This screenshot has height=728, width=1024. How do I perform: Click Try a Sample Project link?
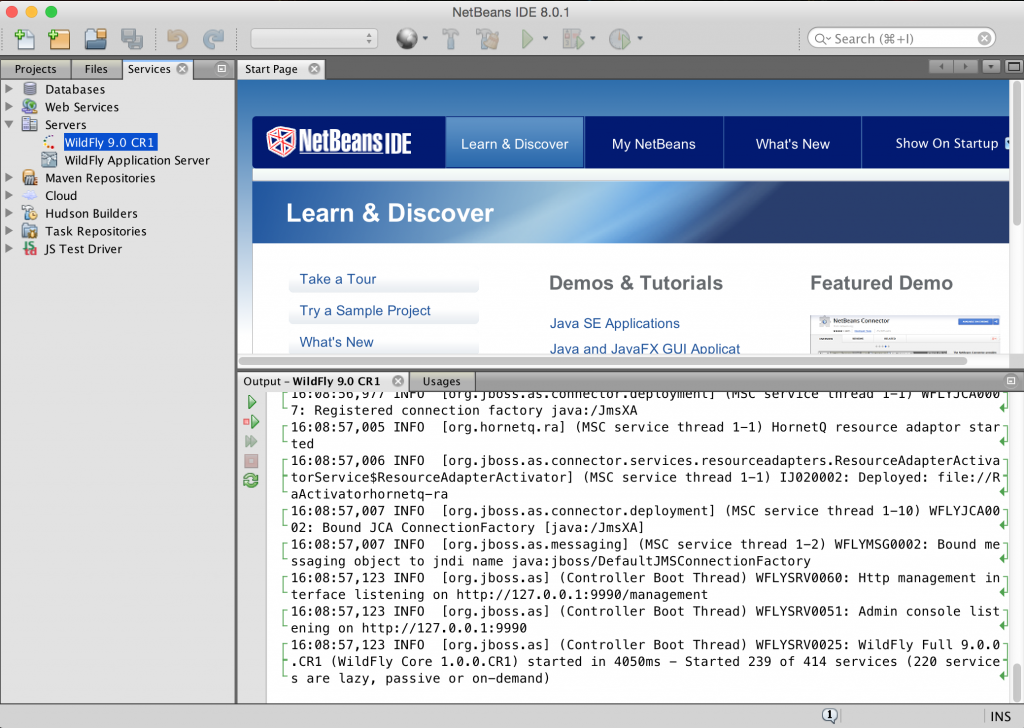click(x=365, y=311)
